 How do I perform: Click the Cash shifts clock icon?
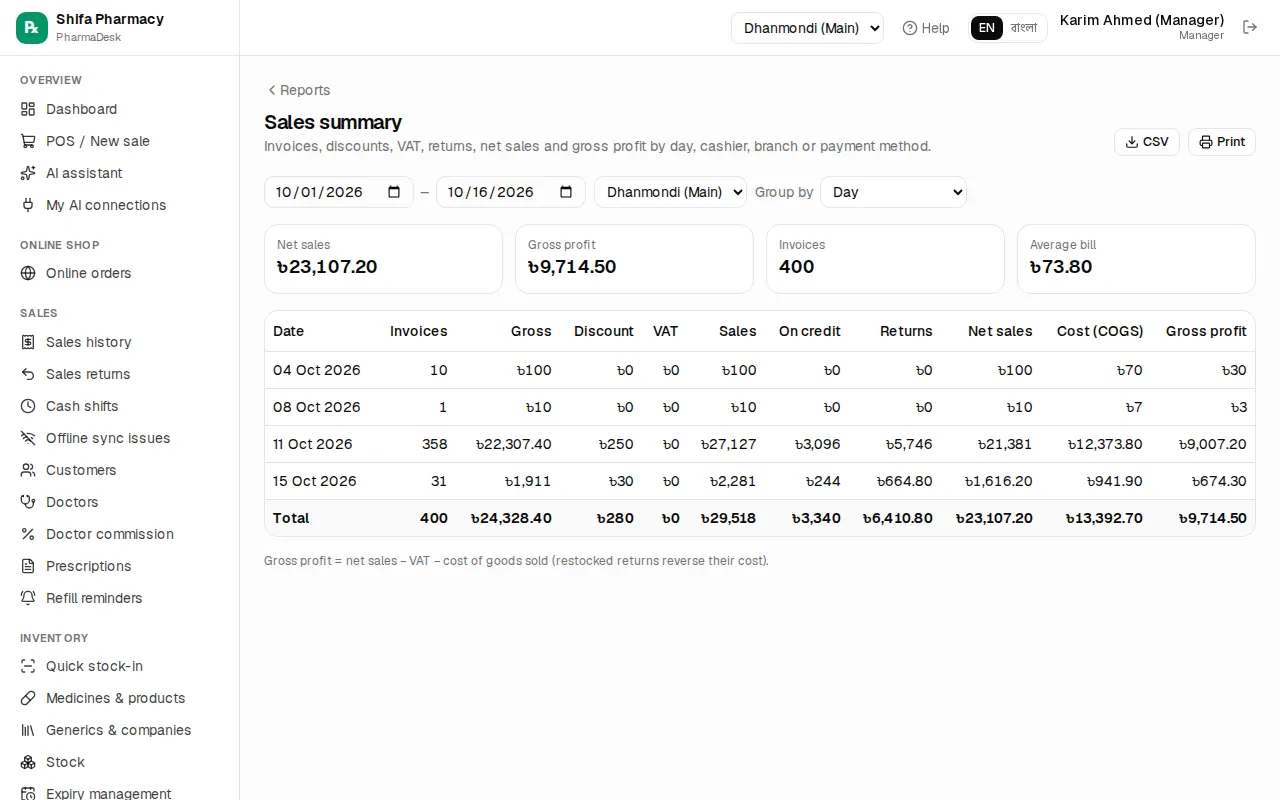[x=28, y=406]
